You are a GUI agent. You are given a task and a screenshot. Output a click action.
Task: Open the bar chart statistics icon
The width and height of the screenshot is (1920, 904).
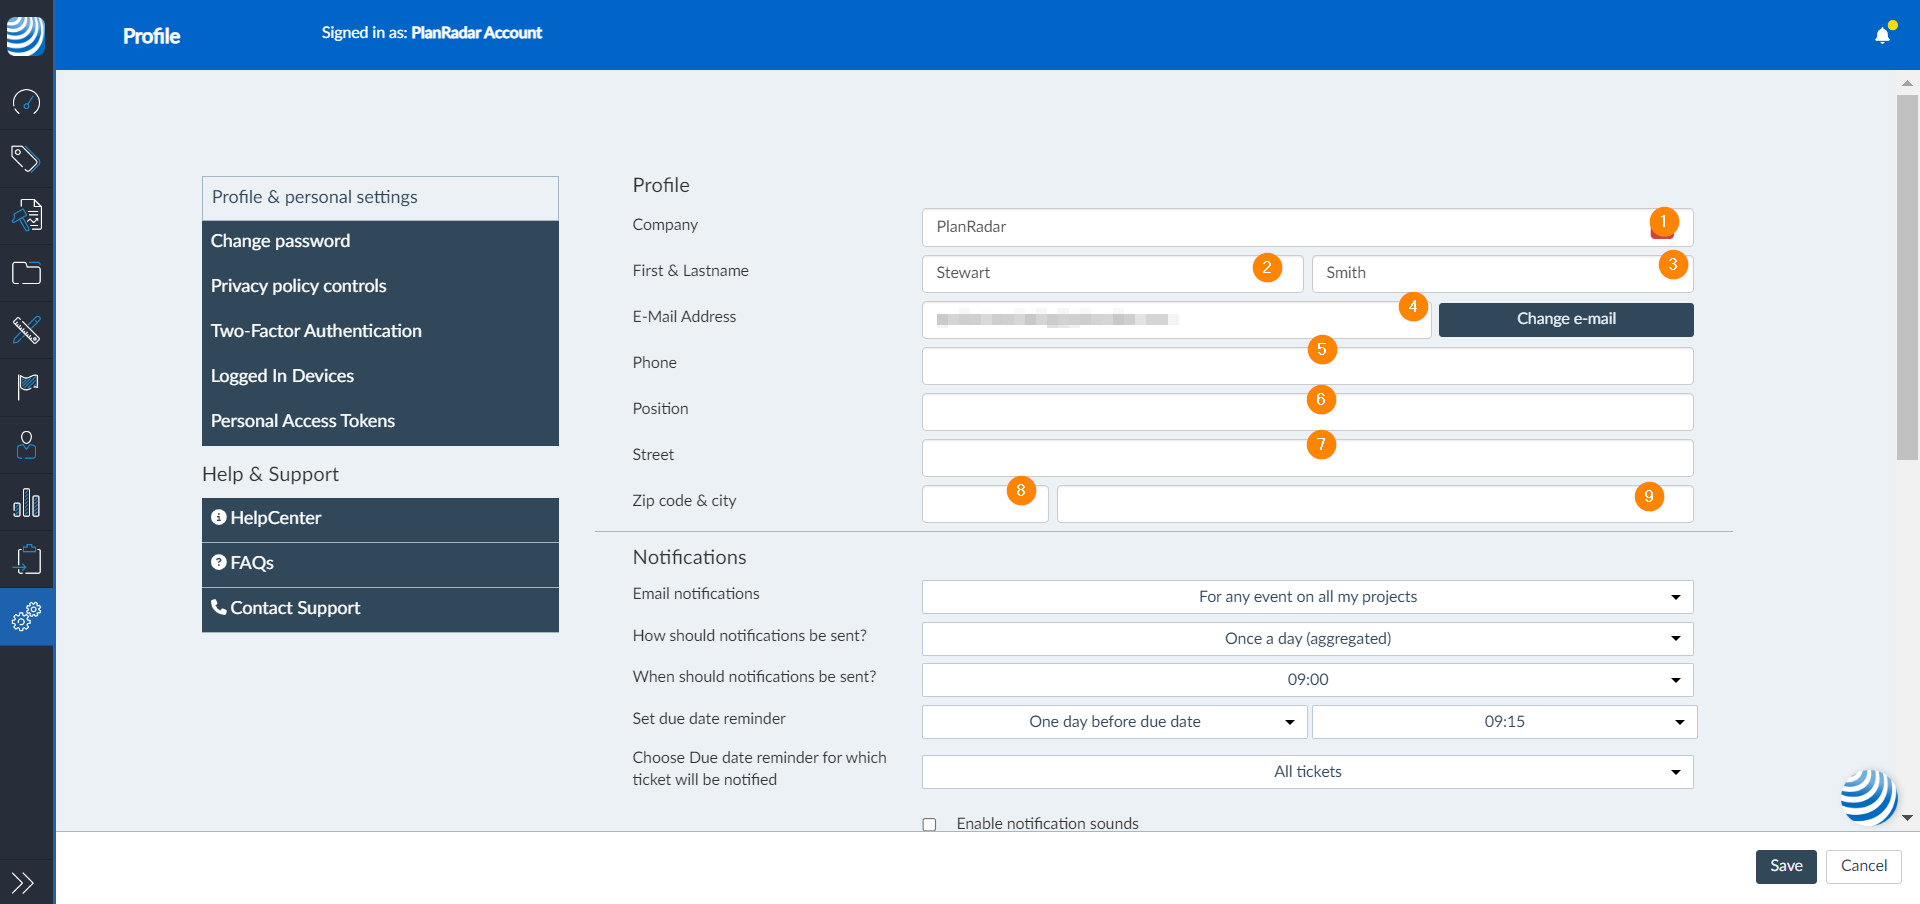coord(26,503)
